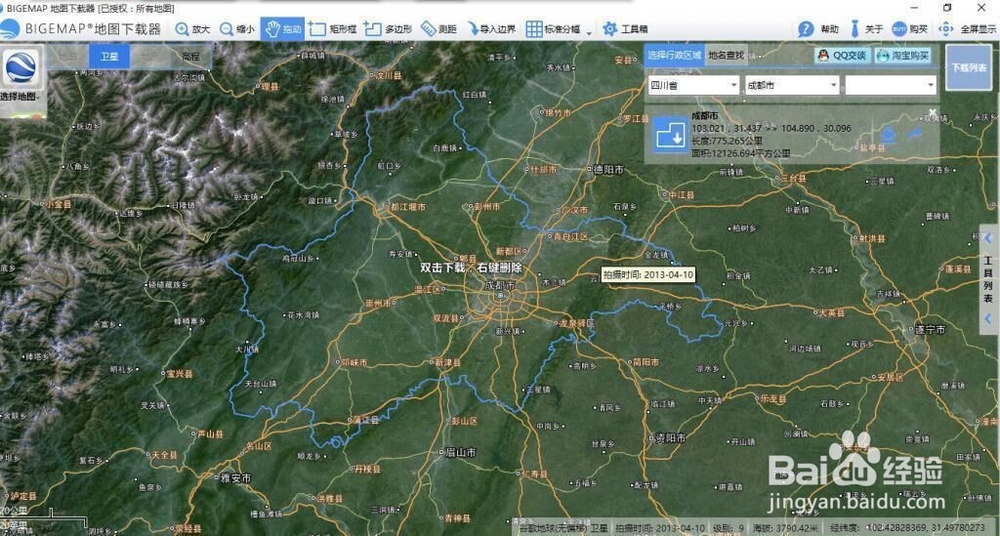This screenshot has height=536, width=1000.
Task: Open the 下载列表 download list
Action: point(969,67)
